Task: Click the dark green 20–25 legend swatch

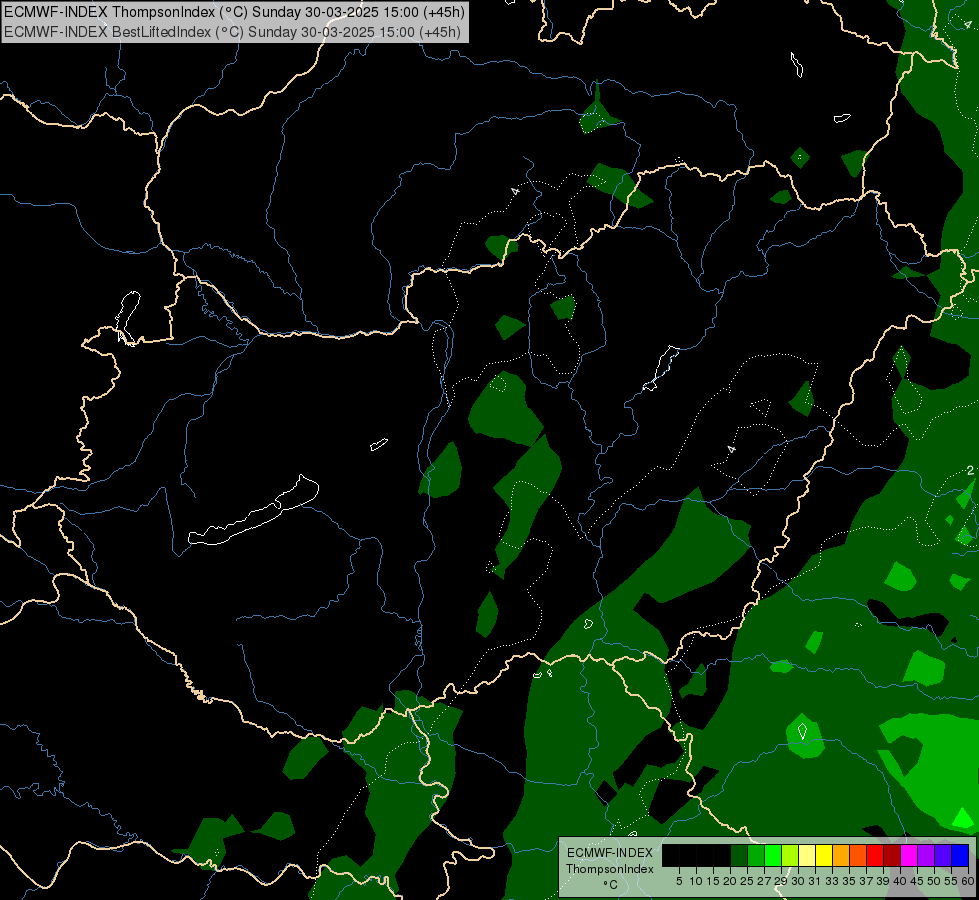Action: [x=739, y=855]
